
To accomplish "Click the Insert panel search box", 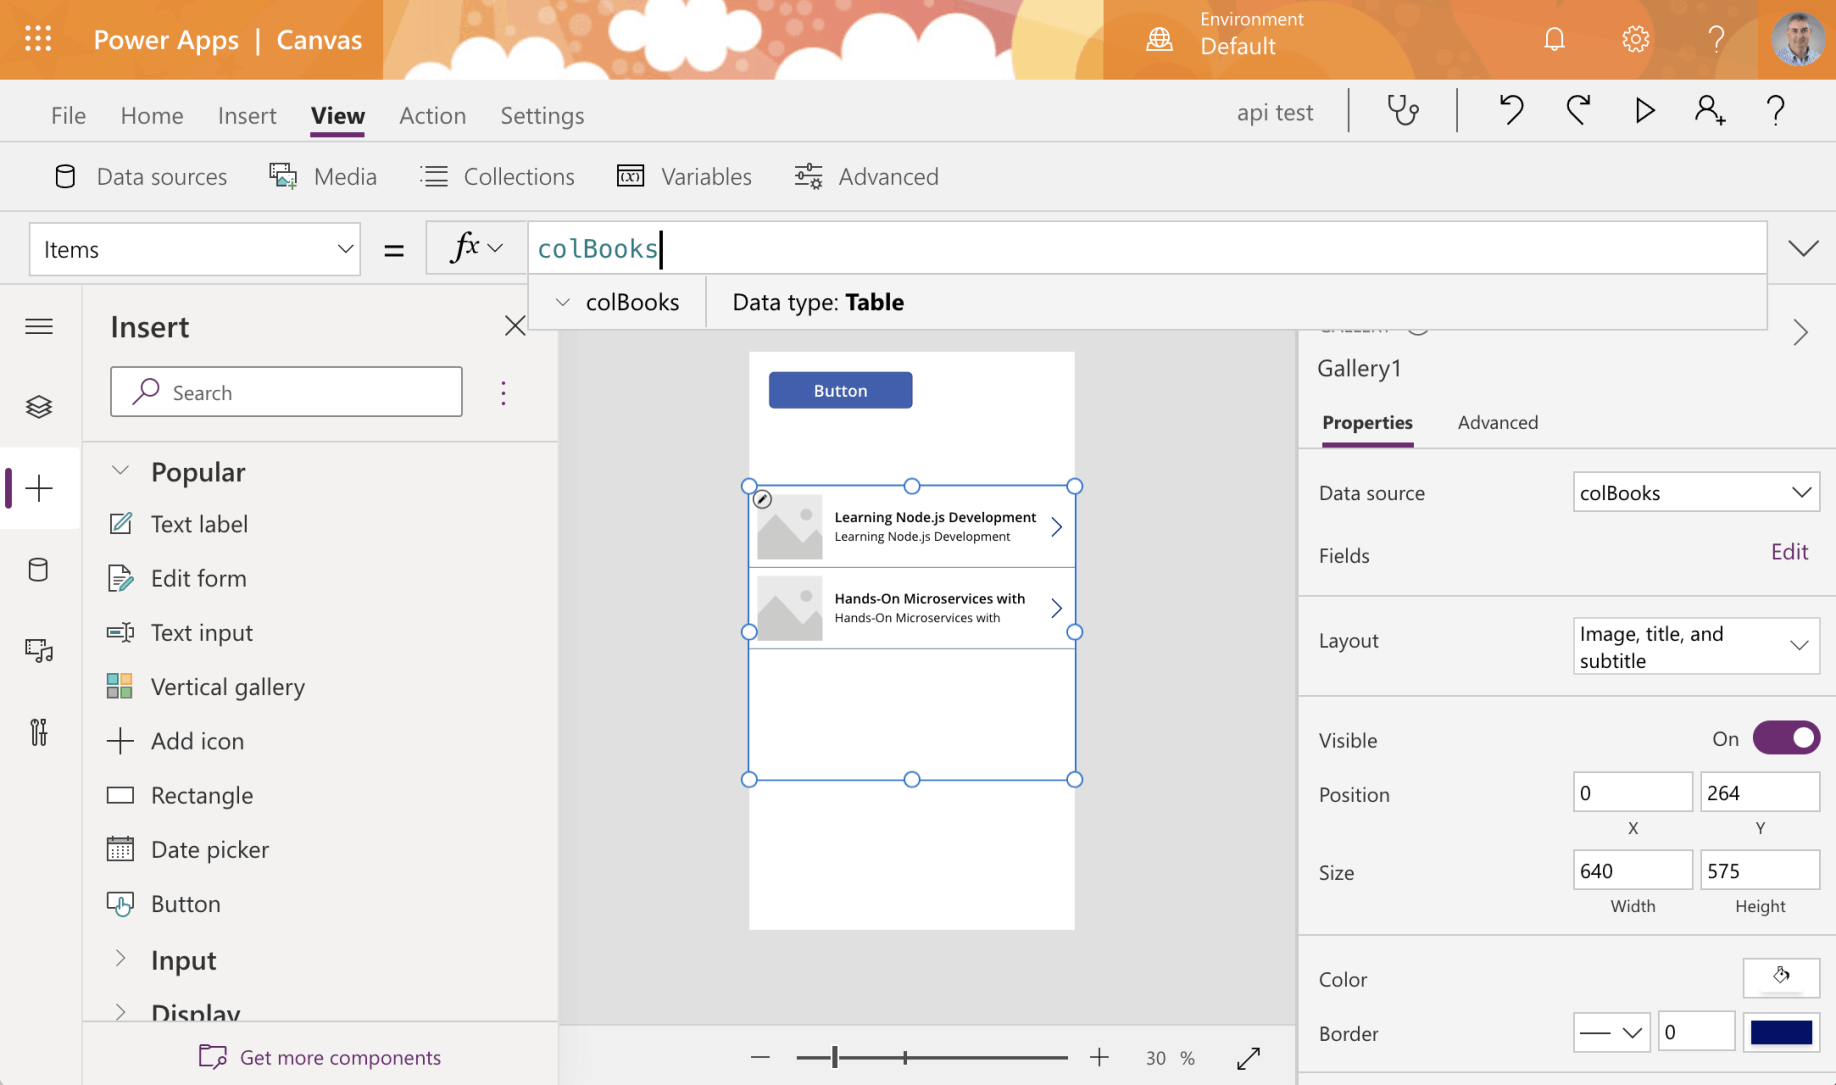I will [286, 392].
